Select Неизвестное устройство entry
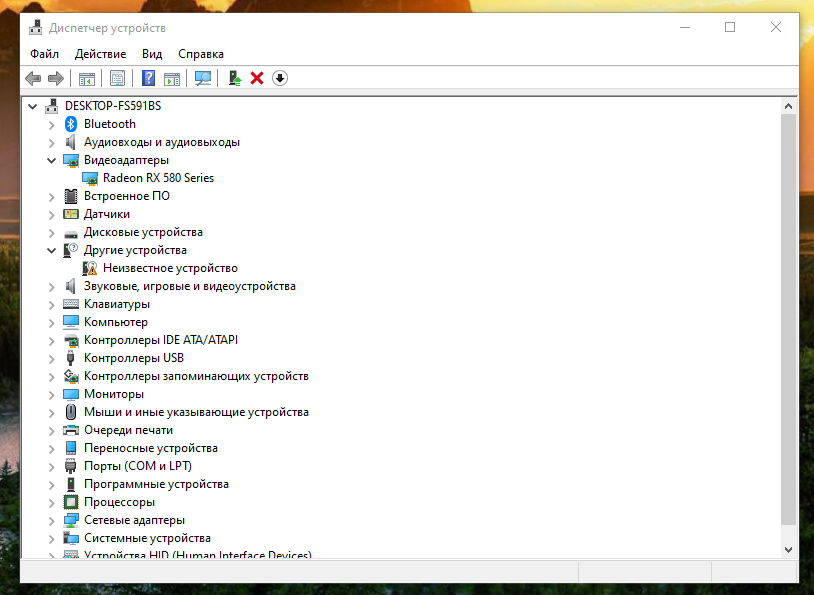Image resolution: width=814 pixels, height=595 pixels. (x=170, y=268)
